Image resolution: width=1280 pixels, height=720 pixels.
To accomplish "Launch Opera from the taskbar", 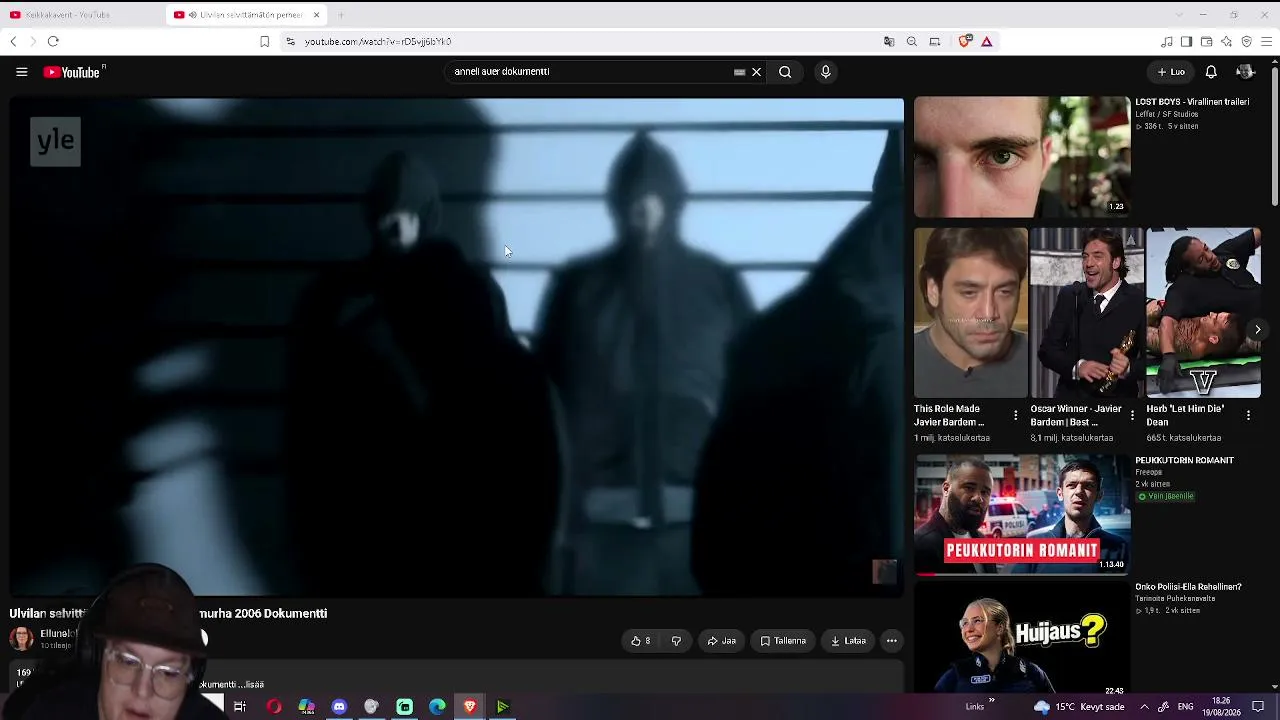I will [x=273, y=707].
